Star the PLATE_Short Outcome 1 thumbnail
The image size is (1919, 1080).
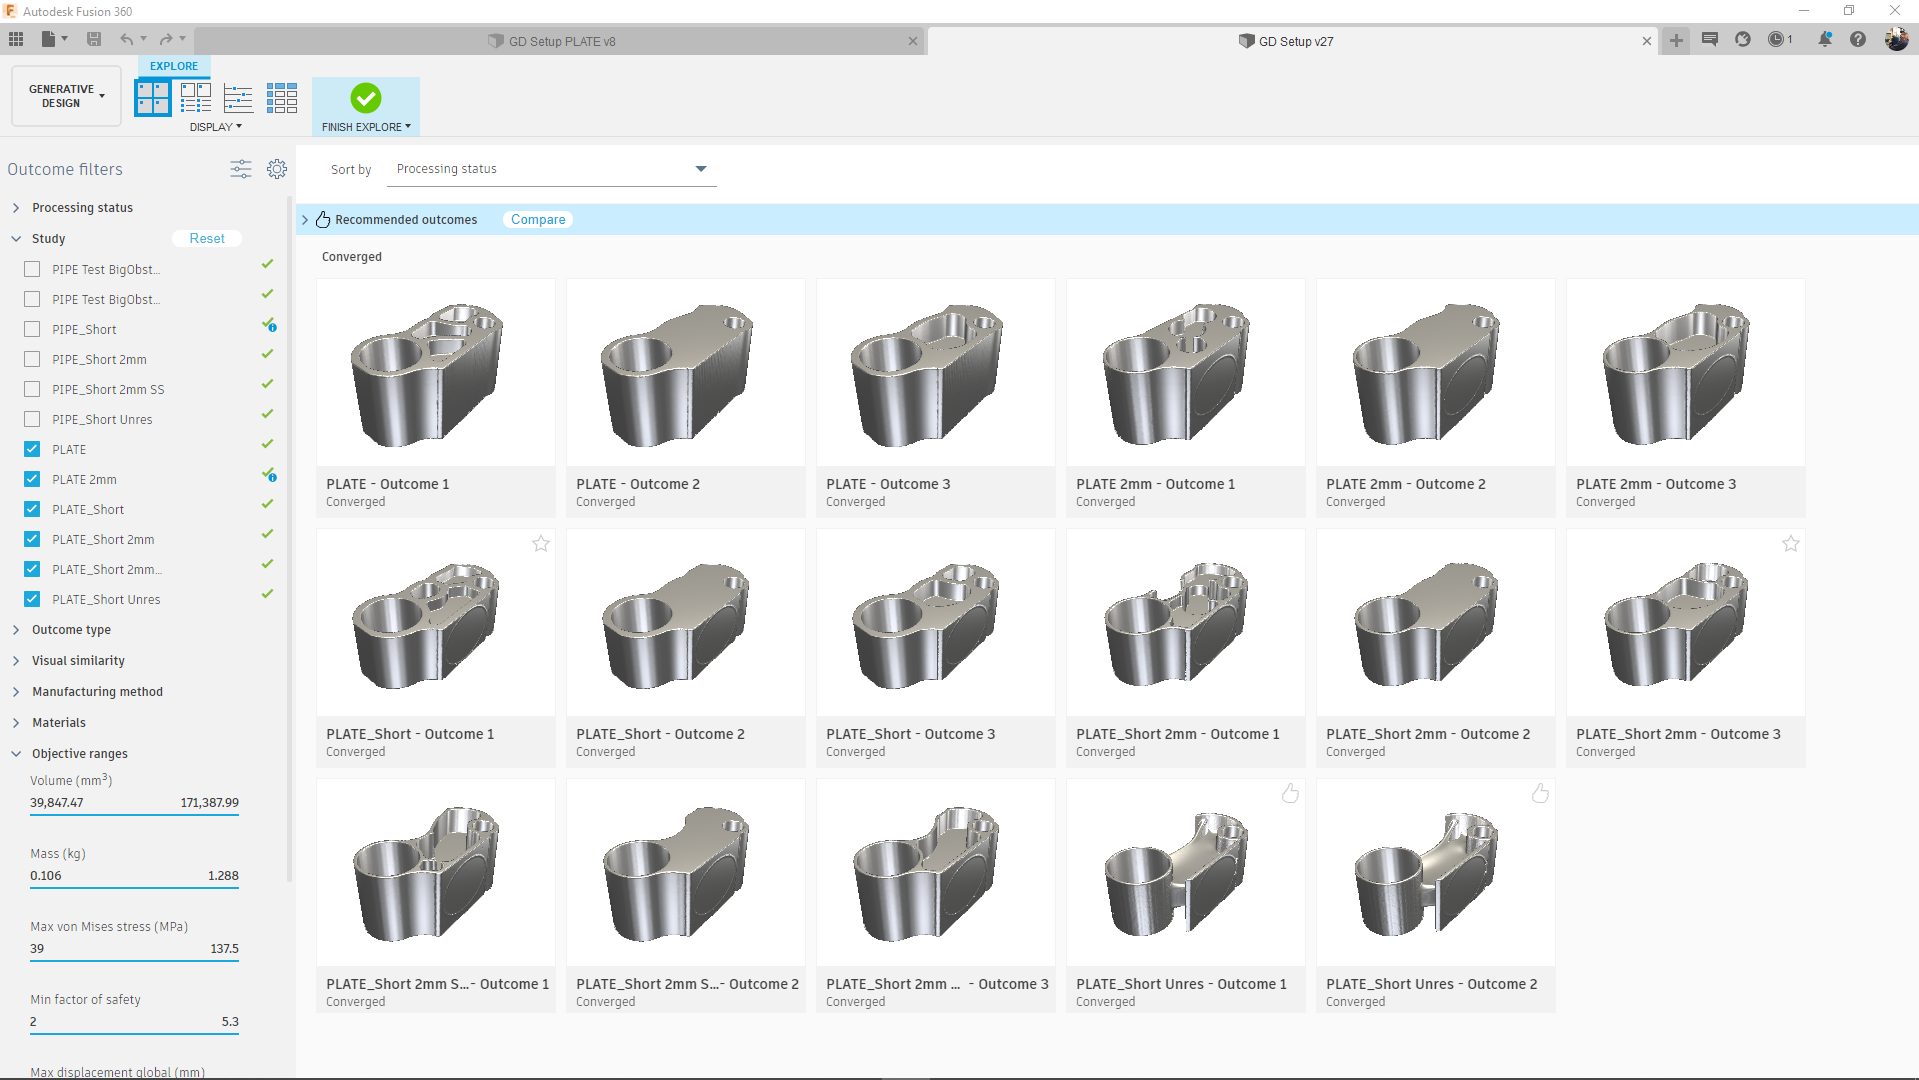tap(541, 544)
